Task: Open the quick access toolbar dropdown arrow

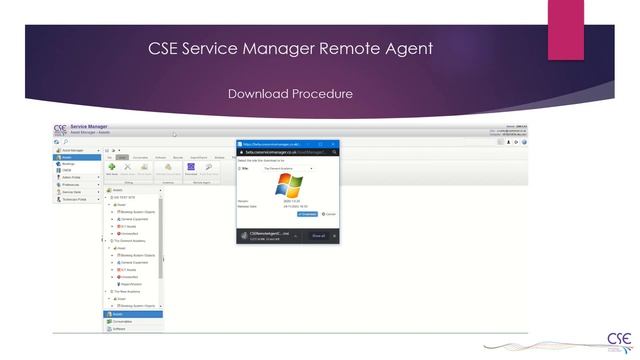Action: (x=119, y=151)
